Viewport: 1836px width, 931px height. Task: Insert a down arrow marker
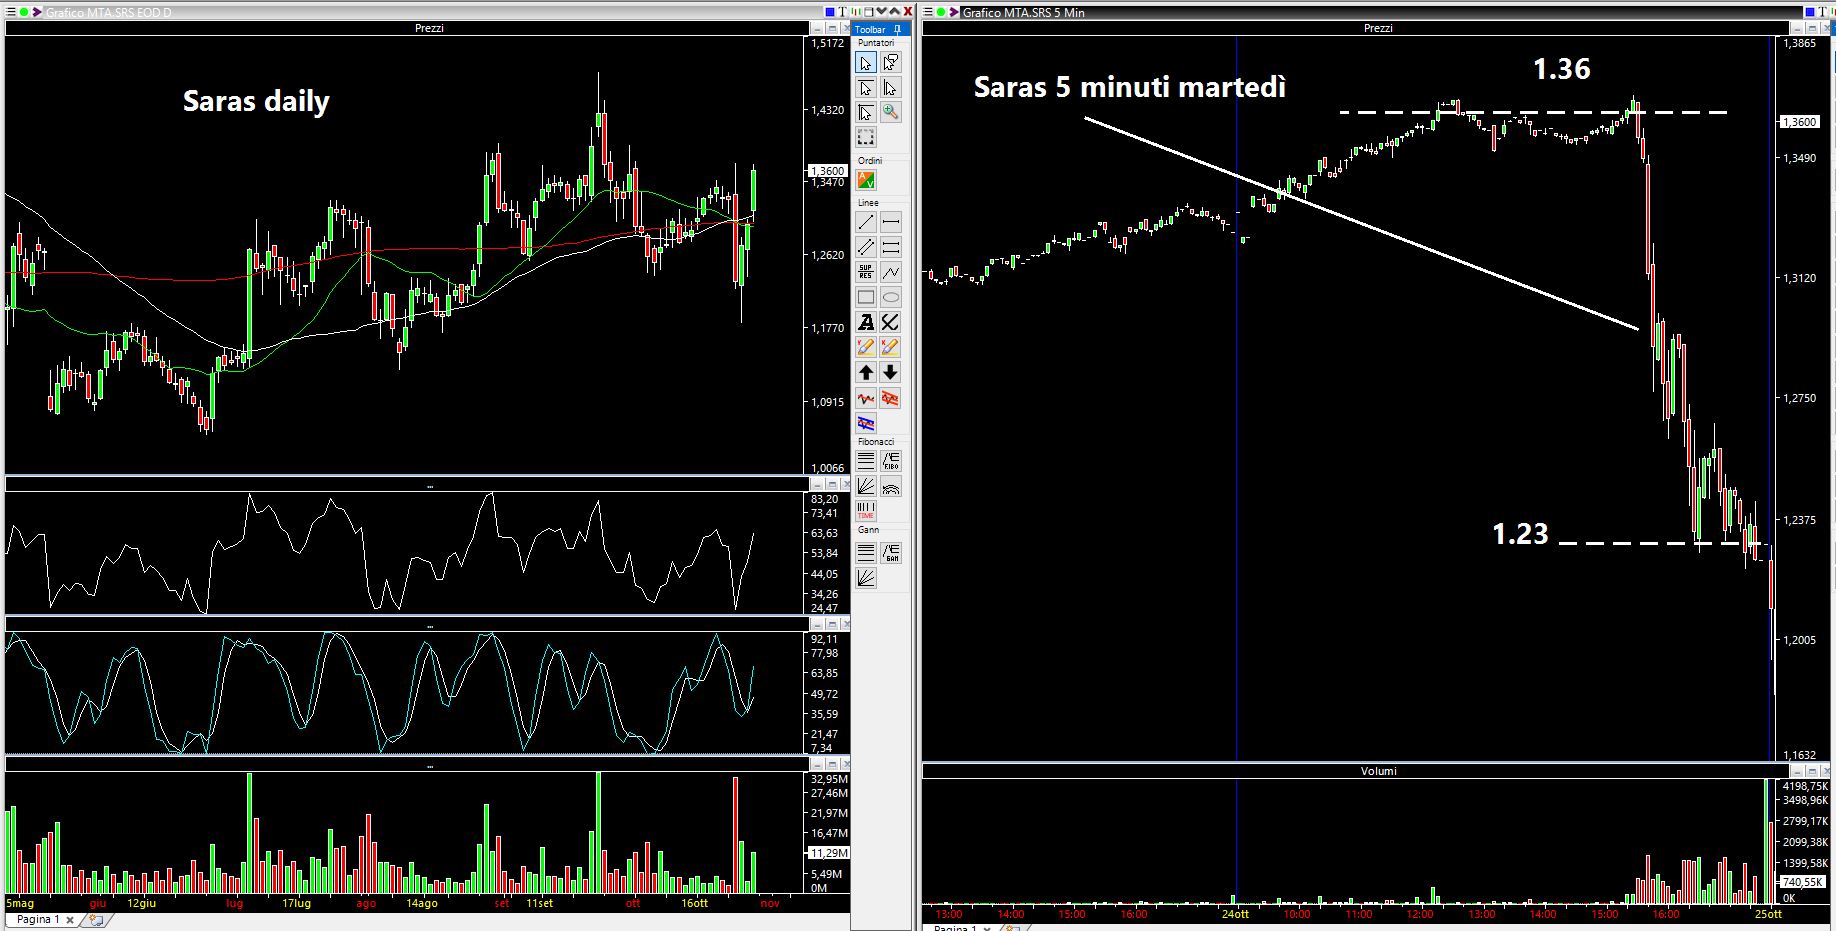[890, 372]
